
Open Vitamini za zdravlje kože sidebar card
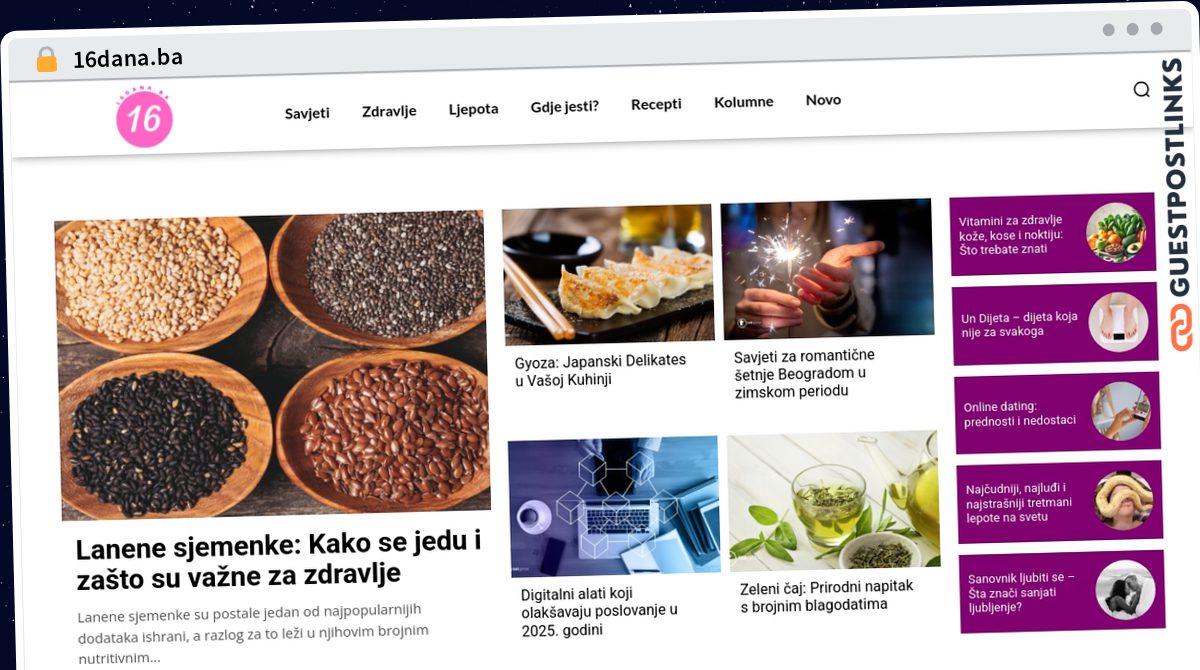pos(1053,234)
